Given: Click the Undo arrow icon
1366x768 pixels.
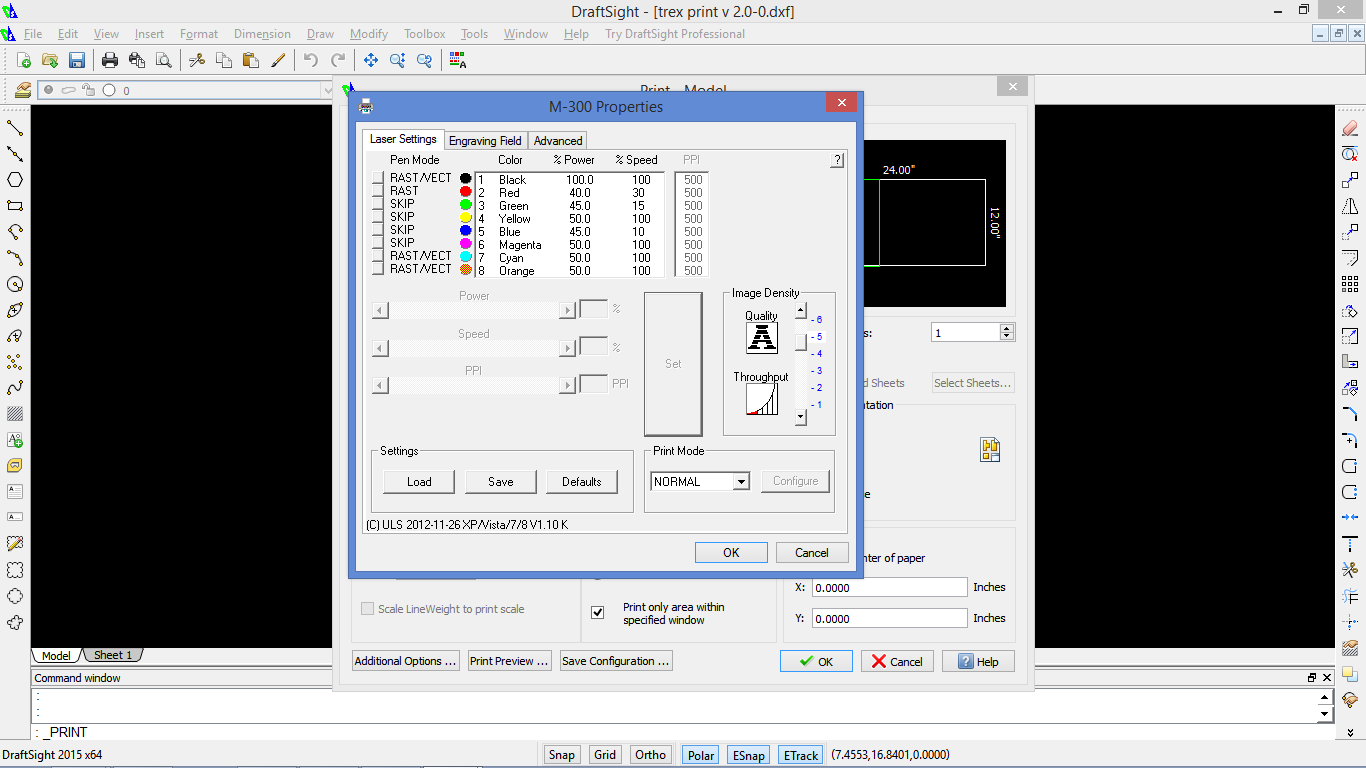Looking at the screenshot, I should 311,60.
